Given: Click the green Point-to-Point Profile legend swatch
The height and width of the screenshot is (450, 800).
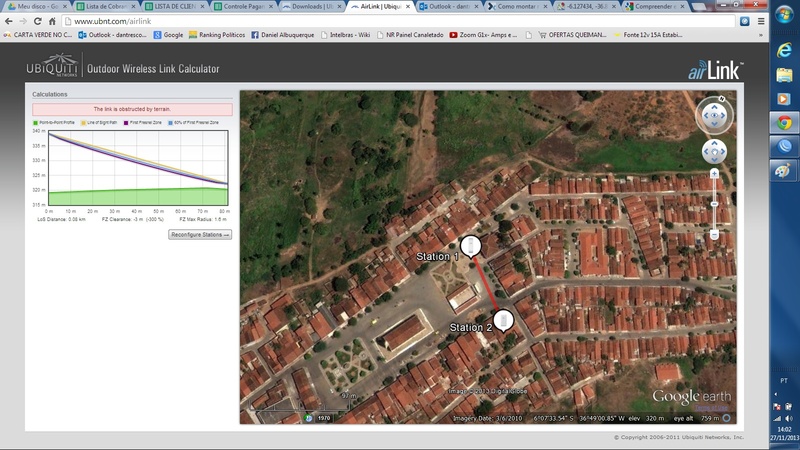Looking at the screenshot, I should coord(36,122).
